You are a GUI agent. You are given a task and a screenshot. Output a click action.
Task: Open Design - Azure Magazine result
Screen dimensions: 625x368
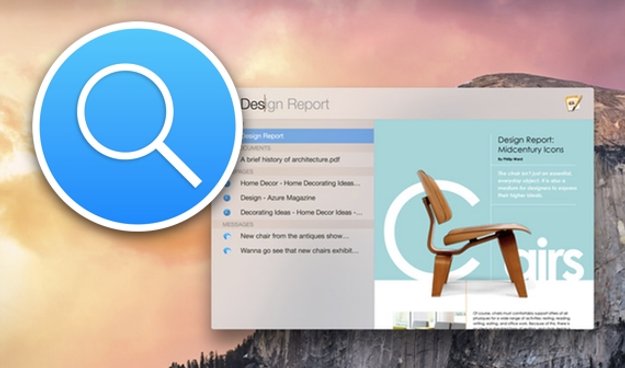coord(277,198)
